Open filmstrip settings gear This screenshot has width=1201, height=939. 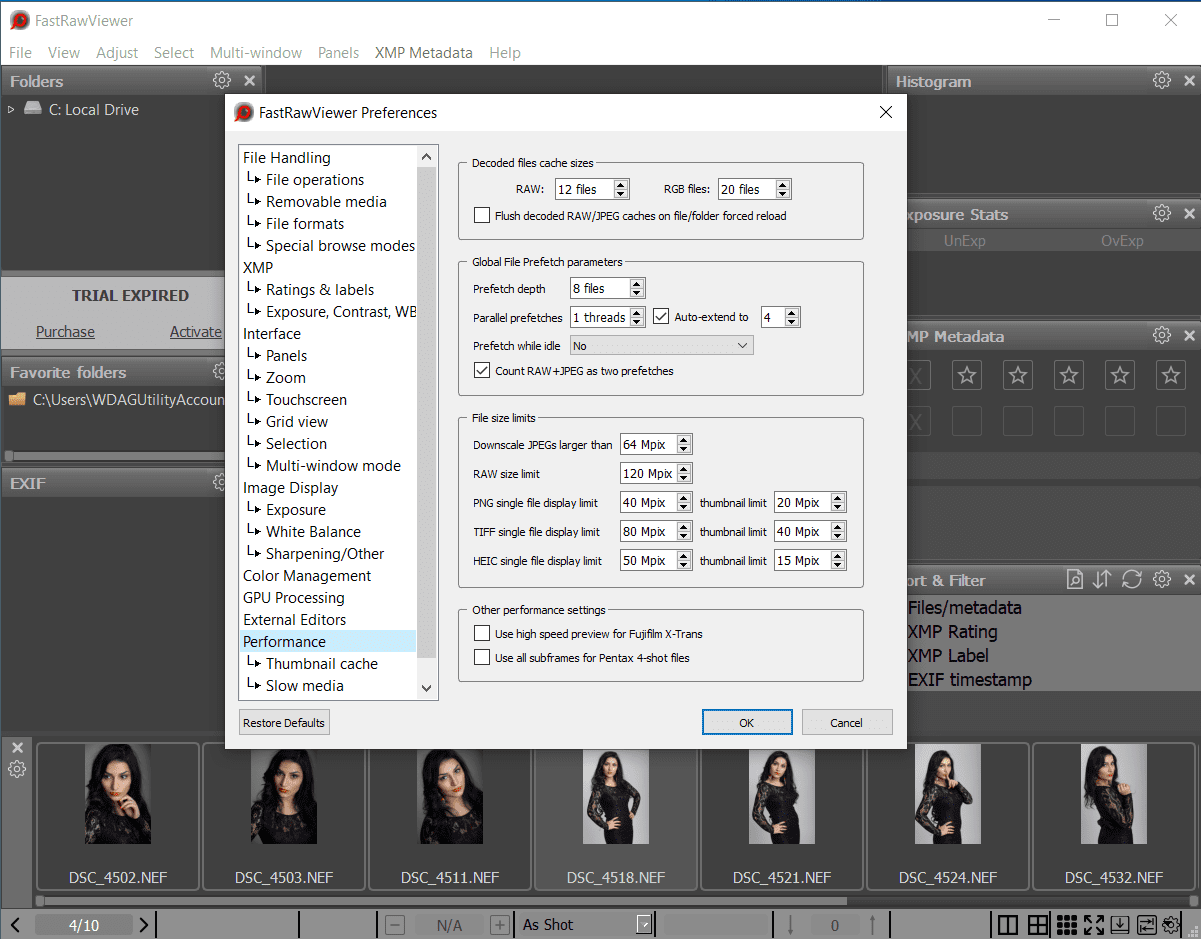17,769
